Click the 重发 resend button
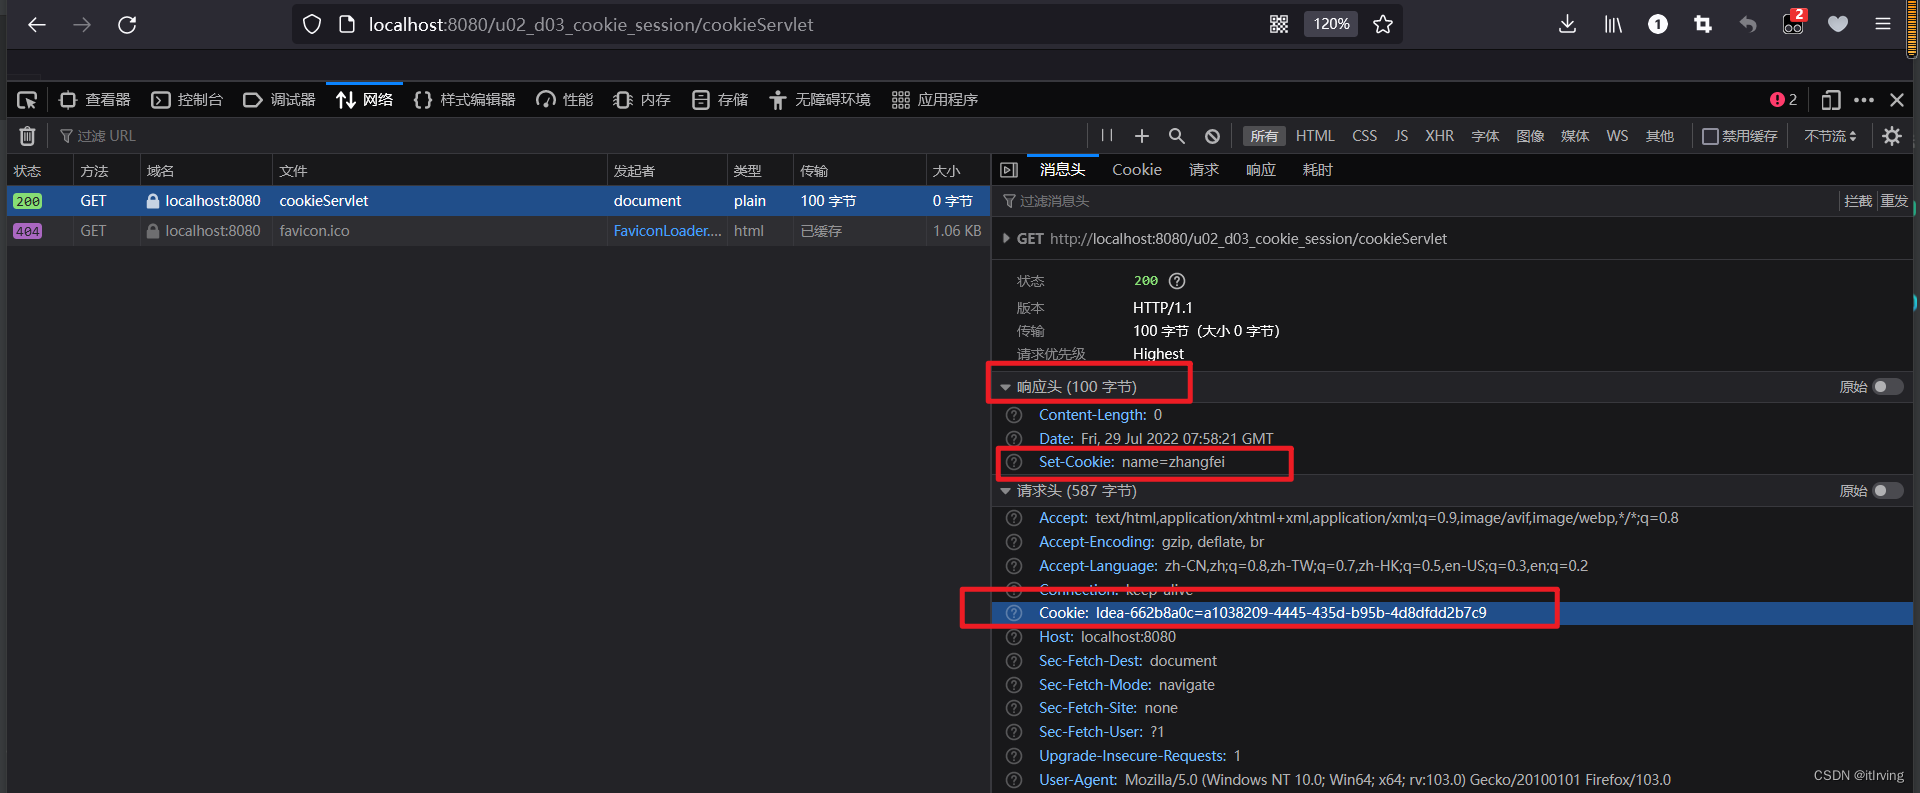1920x793 pixels. (x=1894, y=201)
